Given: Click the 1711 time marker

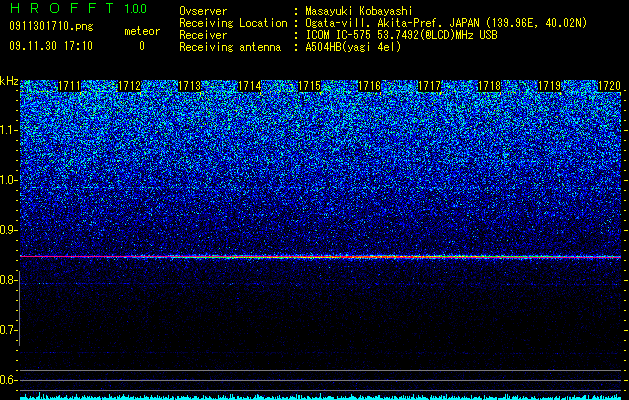Looking at the screenshot, I should click(69, 86).
